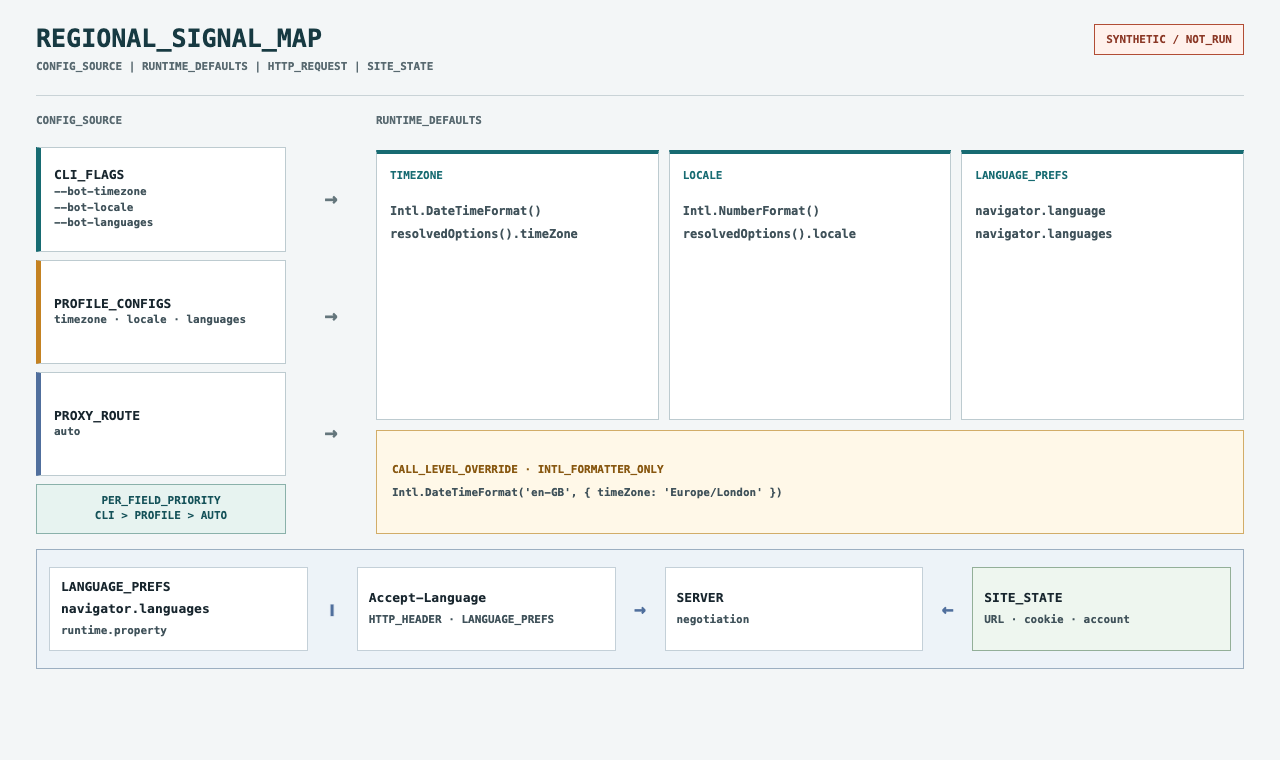Select the 'Intl.NumberFormat()' line
1280x760 pixels.
click(x=751, y=211)
